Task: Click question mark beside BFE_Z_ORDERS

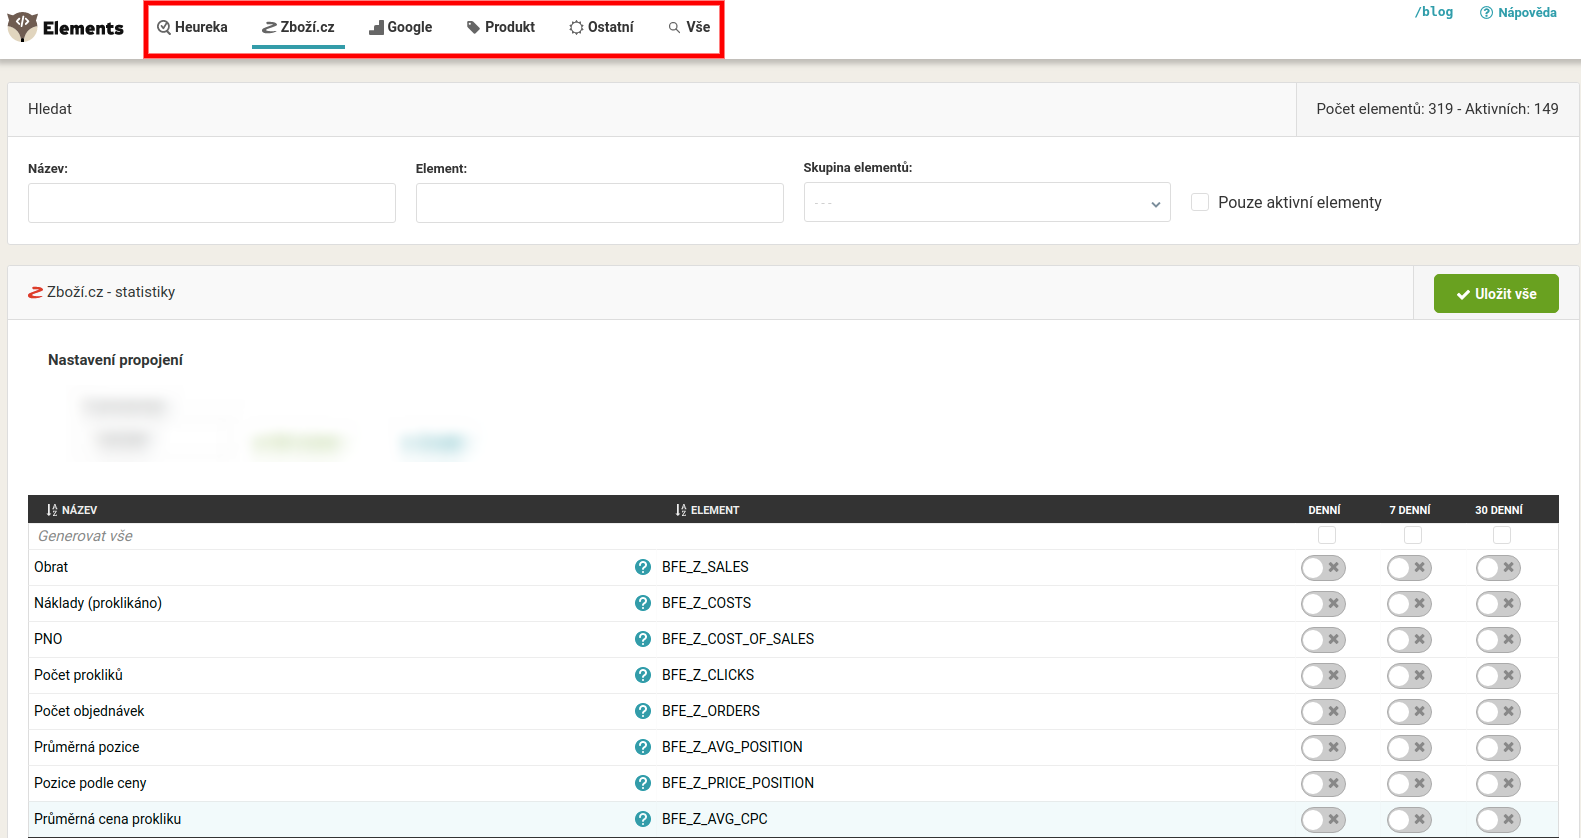Action: point(643,711)
